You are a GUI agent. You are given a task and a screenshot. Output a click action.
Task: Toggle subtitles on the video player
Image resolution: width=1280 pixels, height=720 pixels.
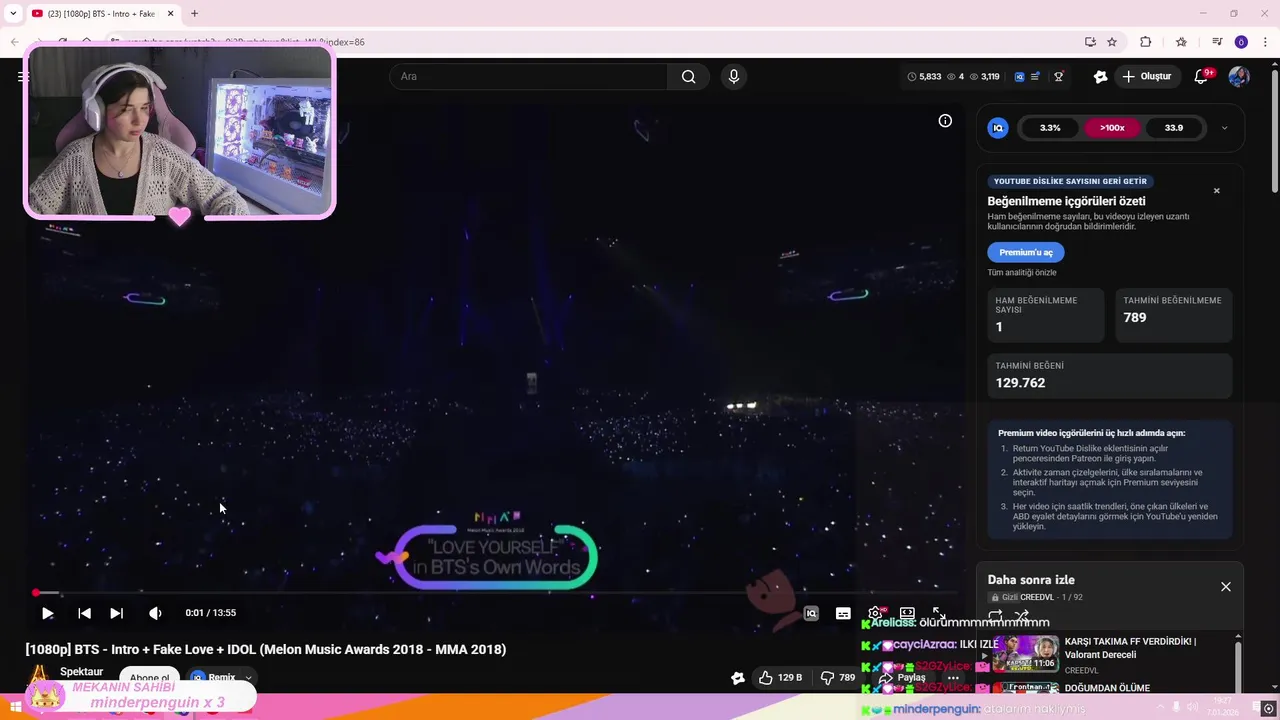[x=843, y=613]
